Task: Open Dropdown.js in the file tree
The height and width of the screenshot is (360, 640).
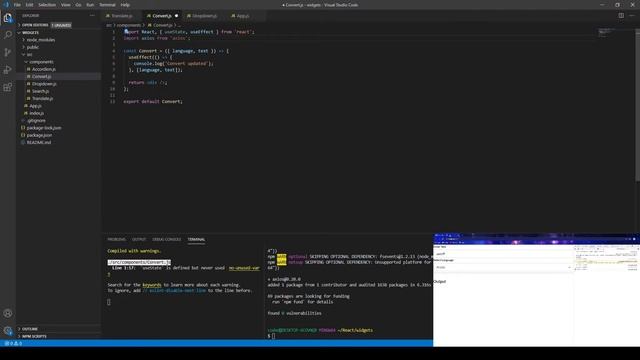Action: click(x=44, y=84)
